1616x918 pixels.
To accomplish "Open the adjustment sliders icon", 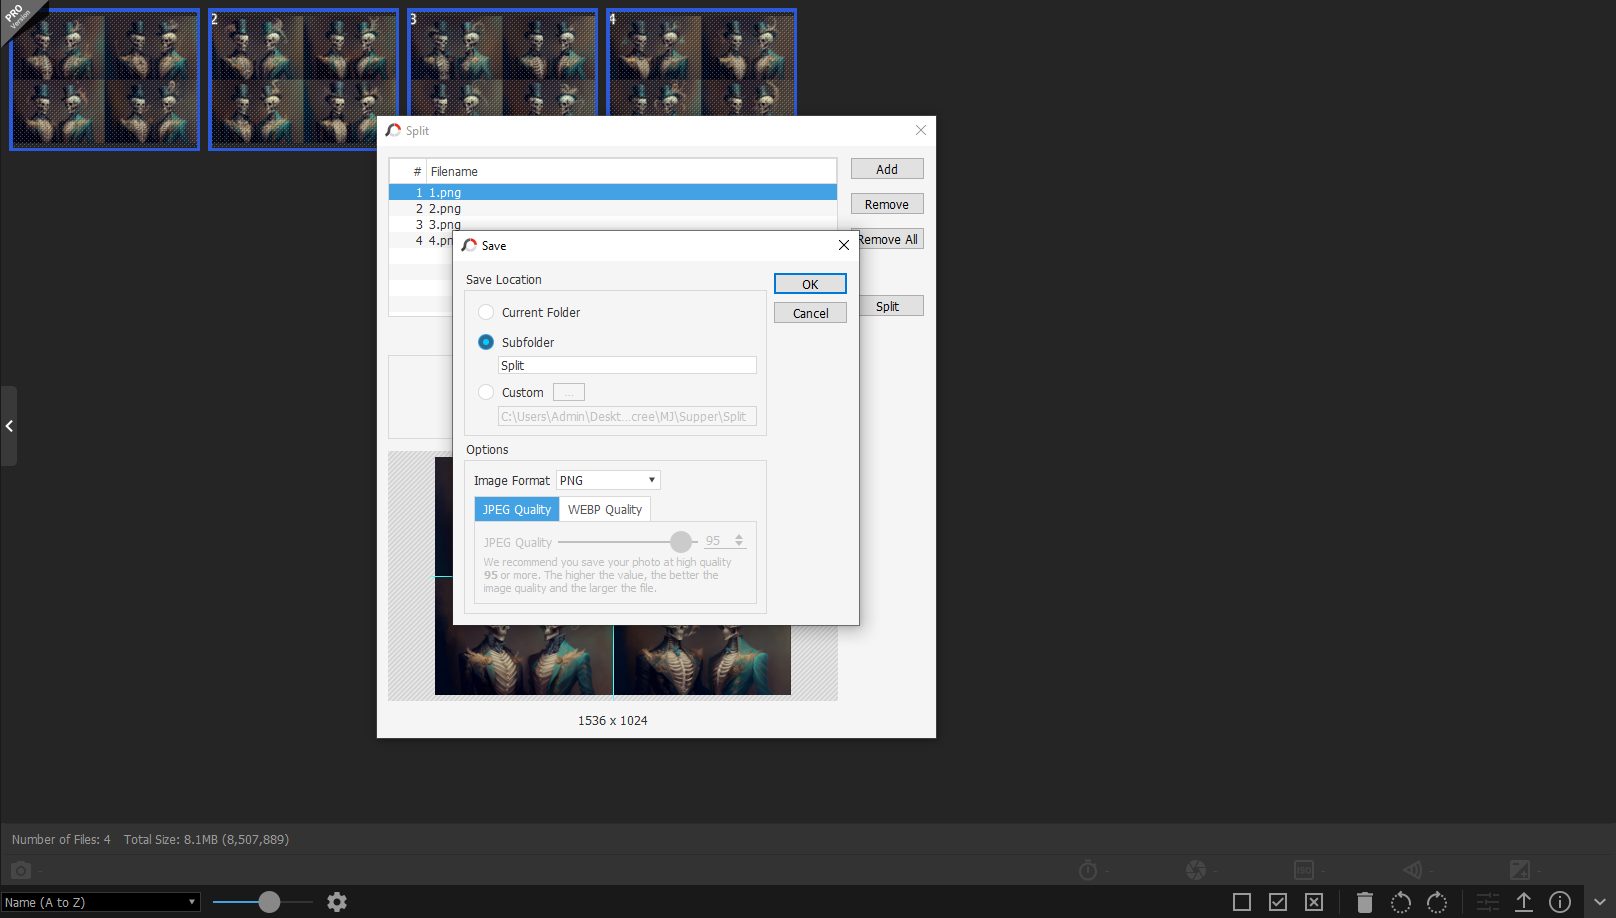I will click(1488, 902).
